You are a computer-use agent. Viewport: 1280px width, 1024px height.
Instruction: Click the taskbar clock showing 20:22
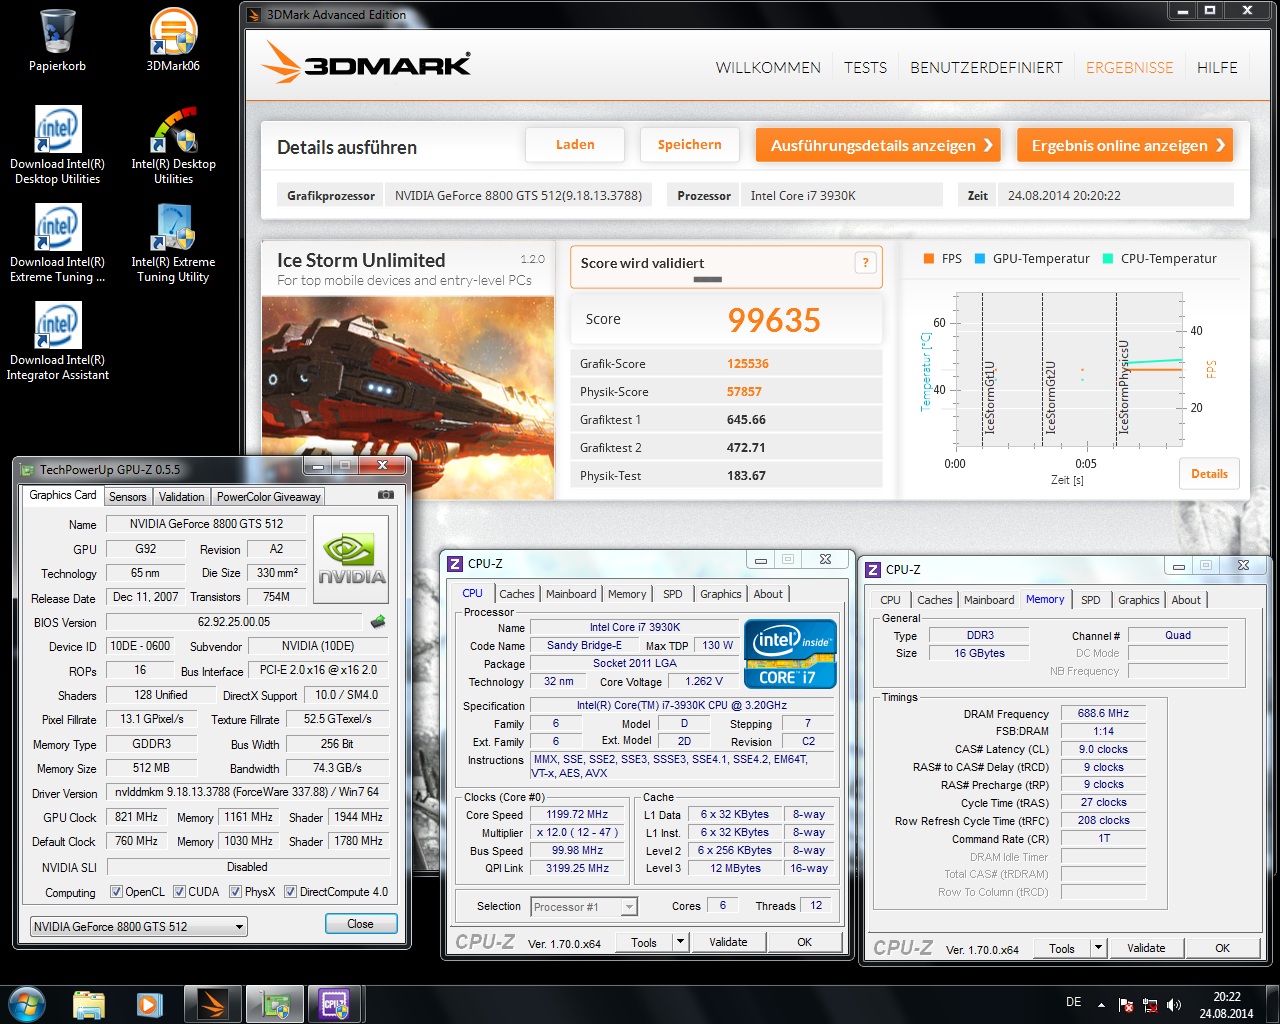click(x=1227, y=1005)
